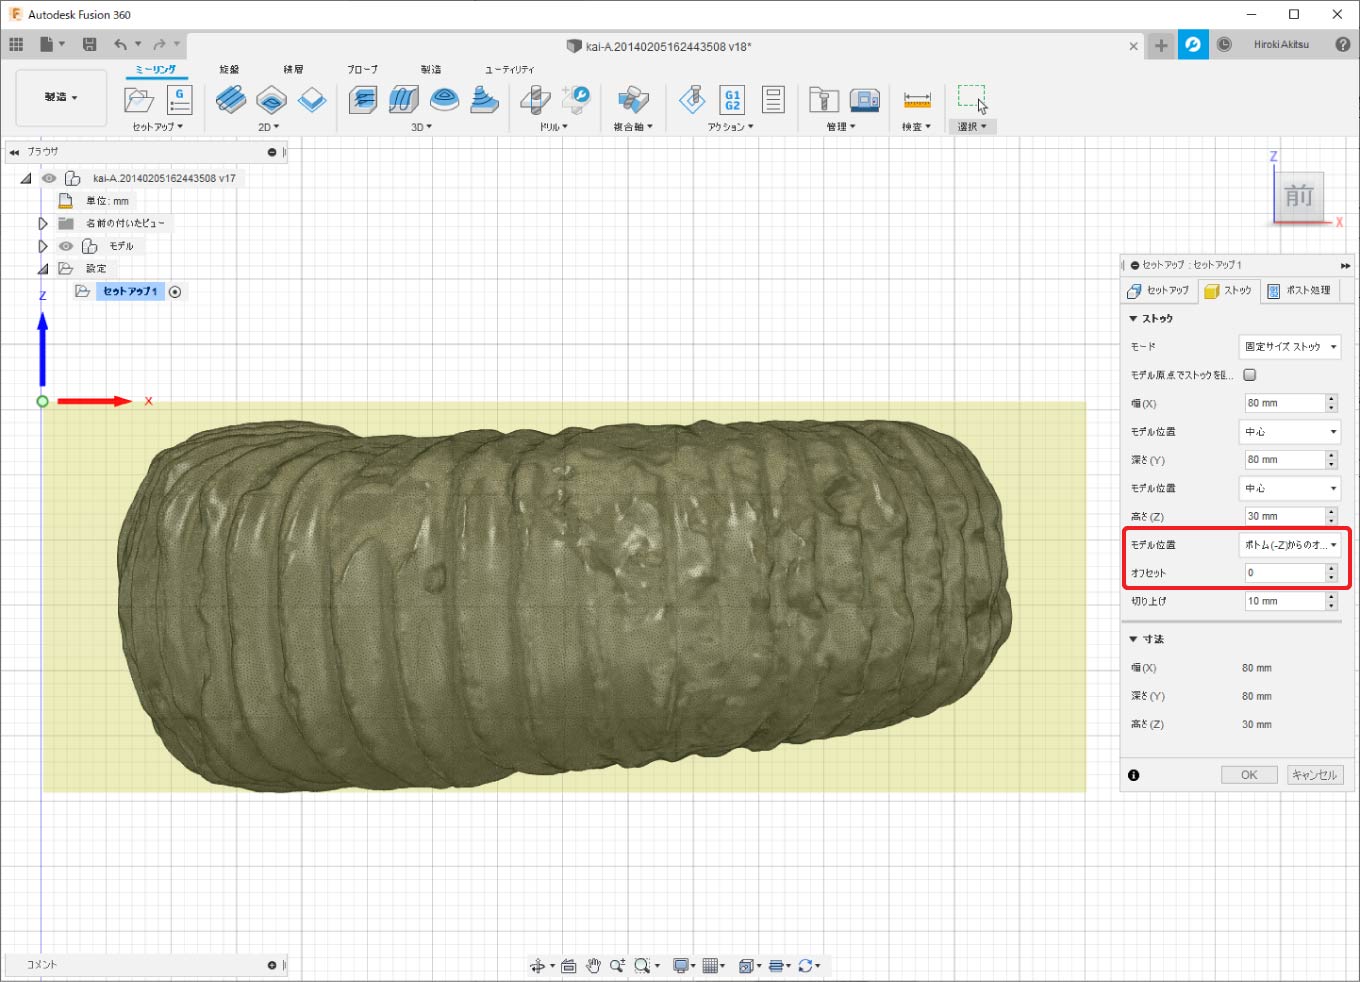Image resolution: width=1360 pixels, height=982 pixels.
Task: Toggle eye visibility for モデル in browser
Action: (x=66, y=246)
